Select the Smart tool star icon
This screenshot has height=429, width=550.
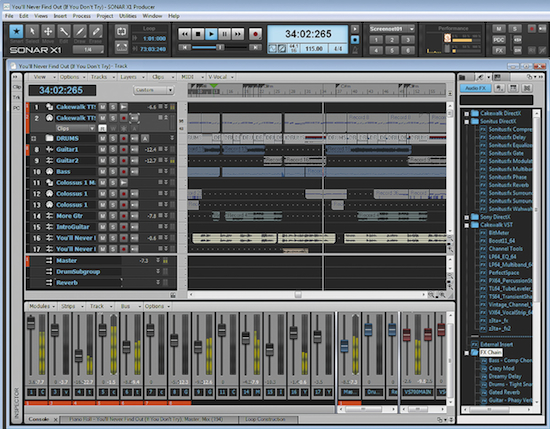[x=16, y=32]
